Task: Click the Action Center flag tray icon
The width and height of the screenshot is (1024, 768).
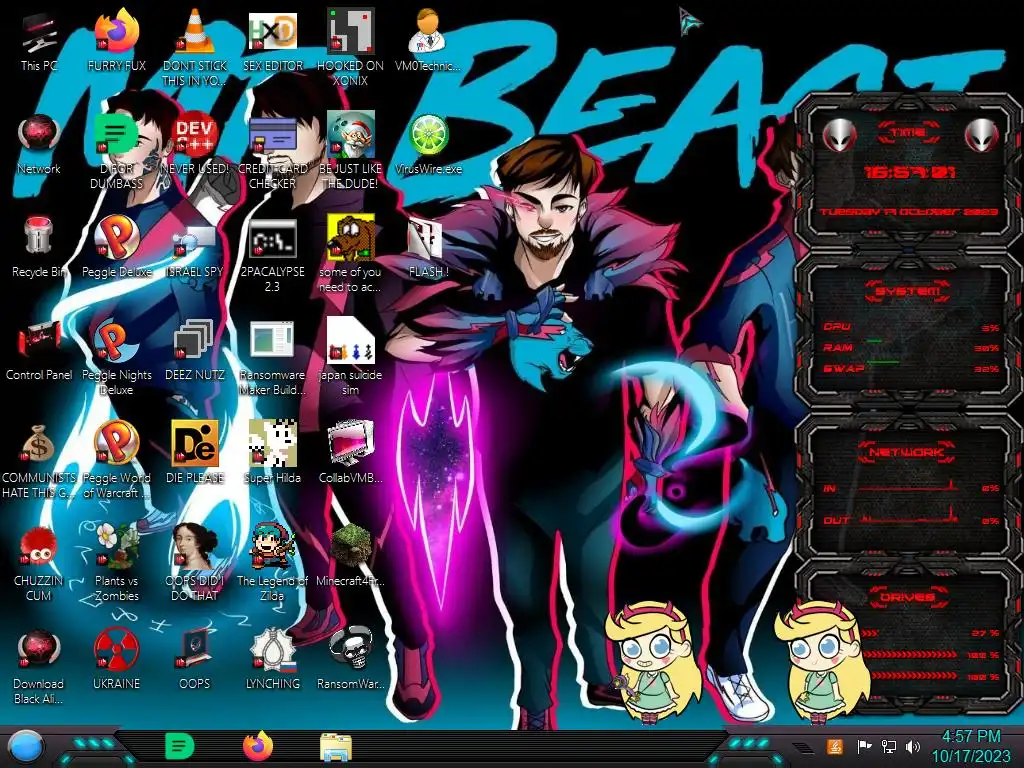Action: (864, 746)
